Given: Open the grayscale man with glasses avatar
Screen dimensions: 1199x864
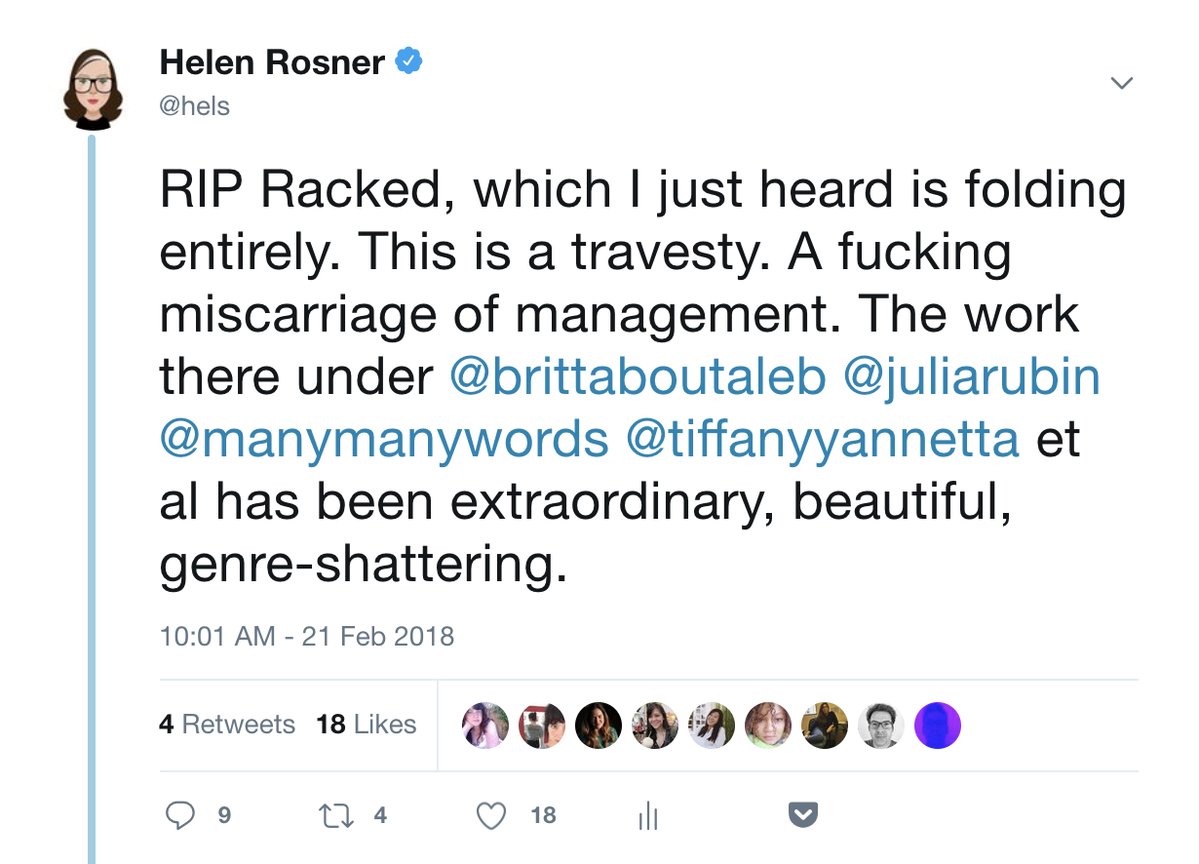Looking at the screenshot, I should [x=880, y=725].
